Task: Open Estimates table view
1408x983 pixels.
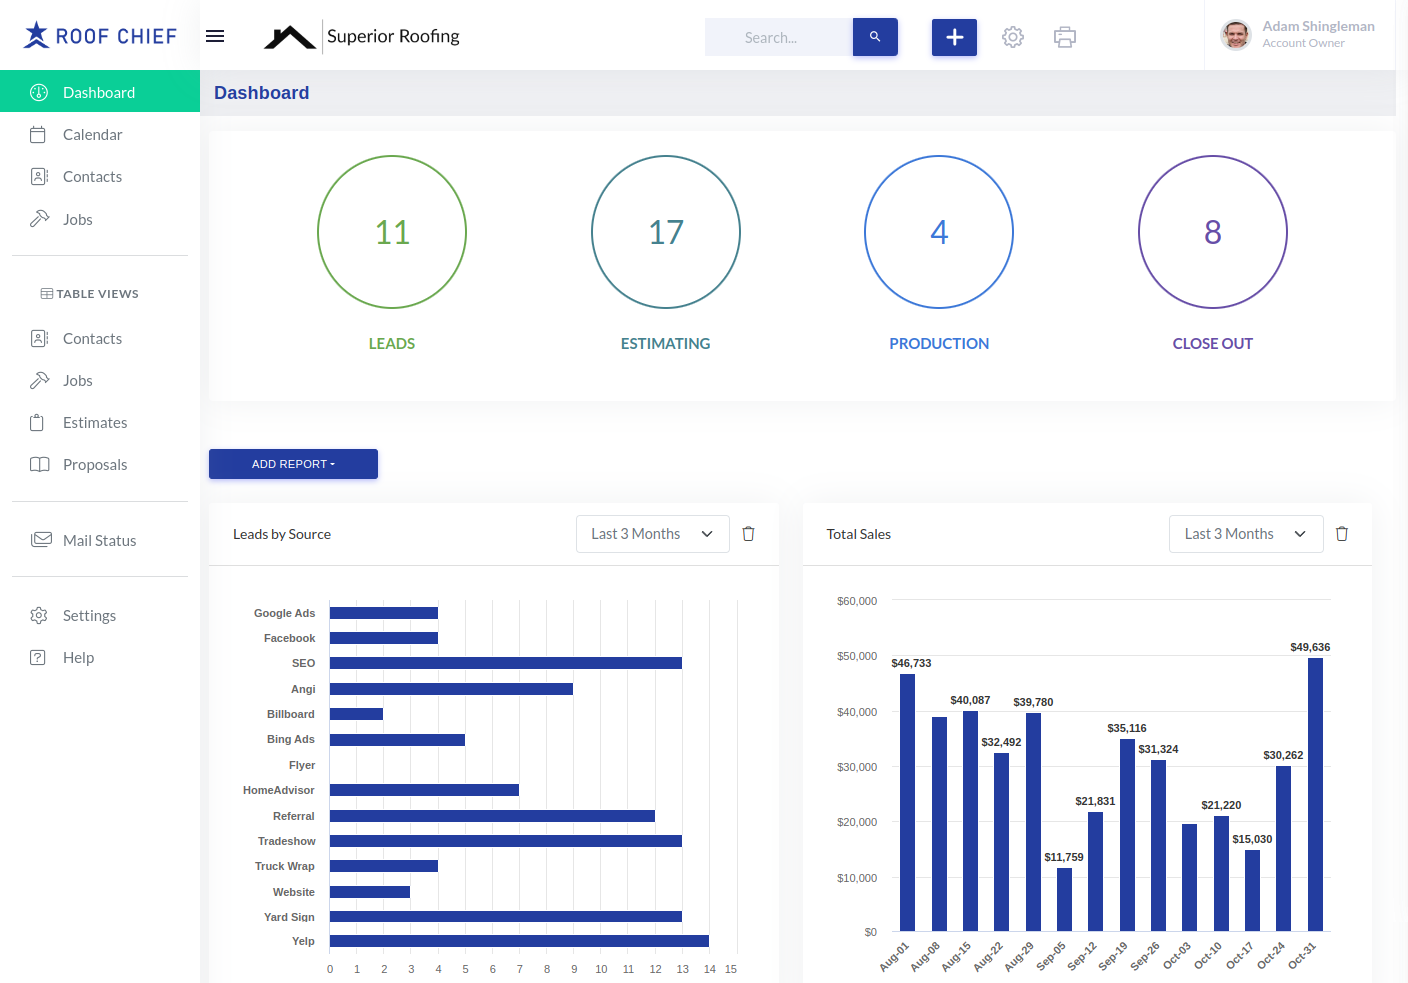Action: pos(100,422)
